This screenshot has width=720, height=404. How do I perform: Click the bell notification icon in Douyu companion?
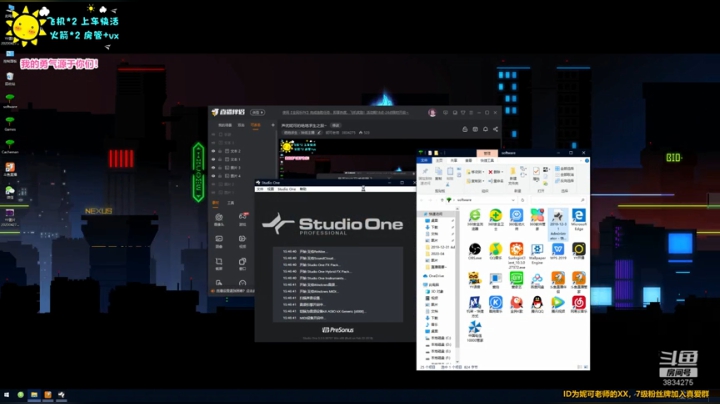coord(485,129)
